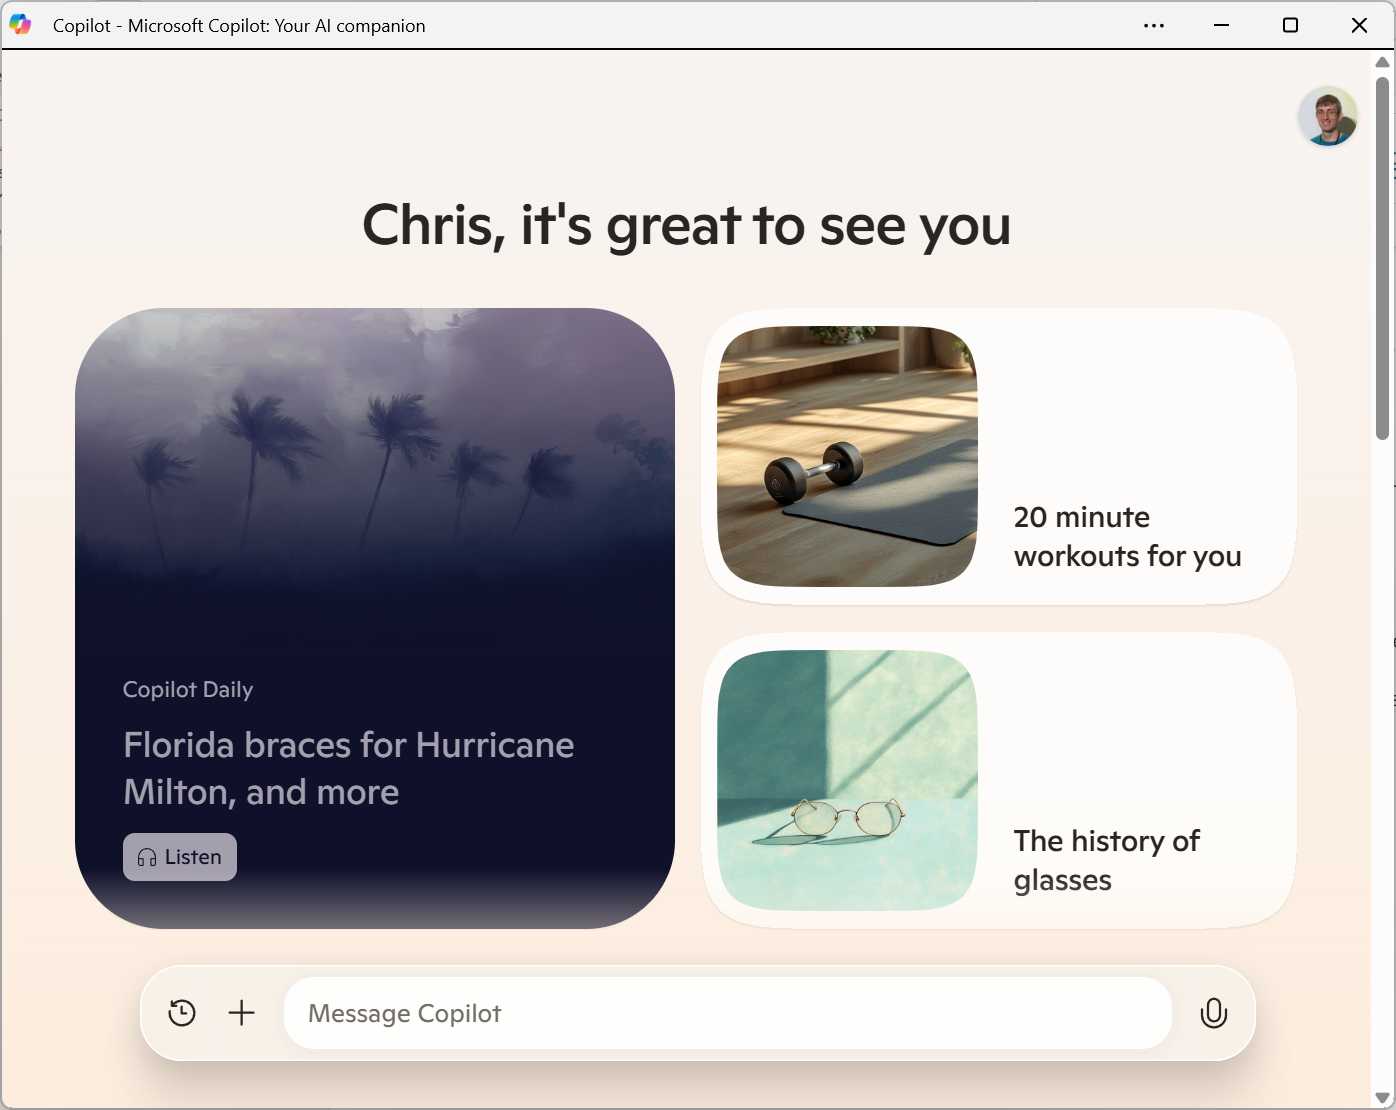The image size is (1396, 1110).
Task: Minimize the Copilot window
Action: [1221, 25]
